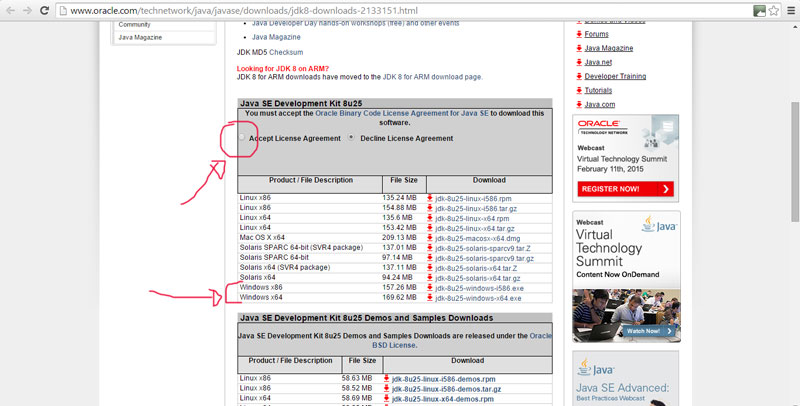Click download arrow icon for linux-i586-demos.tar.gz

coord(386,389)
